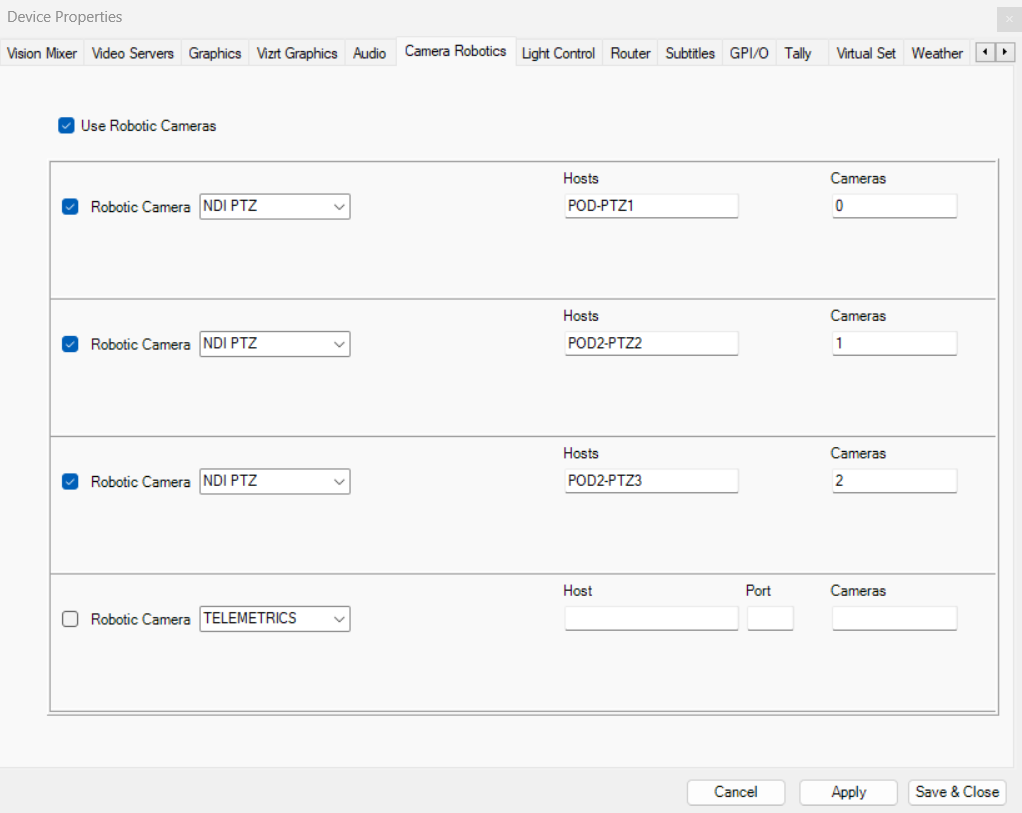Viewport: 1022px width, 813px height.
Task: Disable the first Robotic Camera checkbox
Action: pyautogui.click(x=70, y=207)
